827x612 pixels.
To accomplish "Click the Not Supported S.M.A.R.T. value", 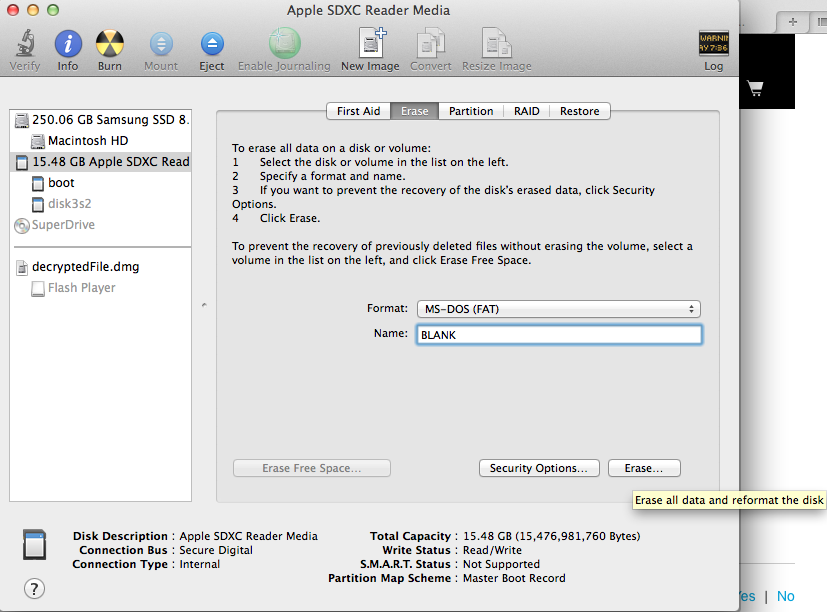I will point(501,565).
